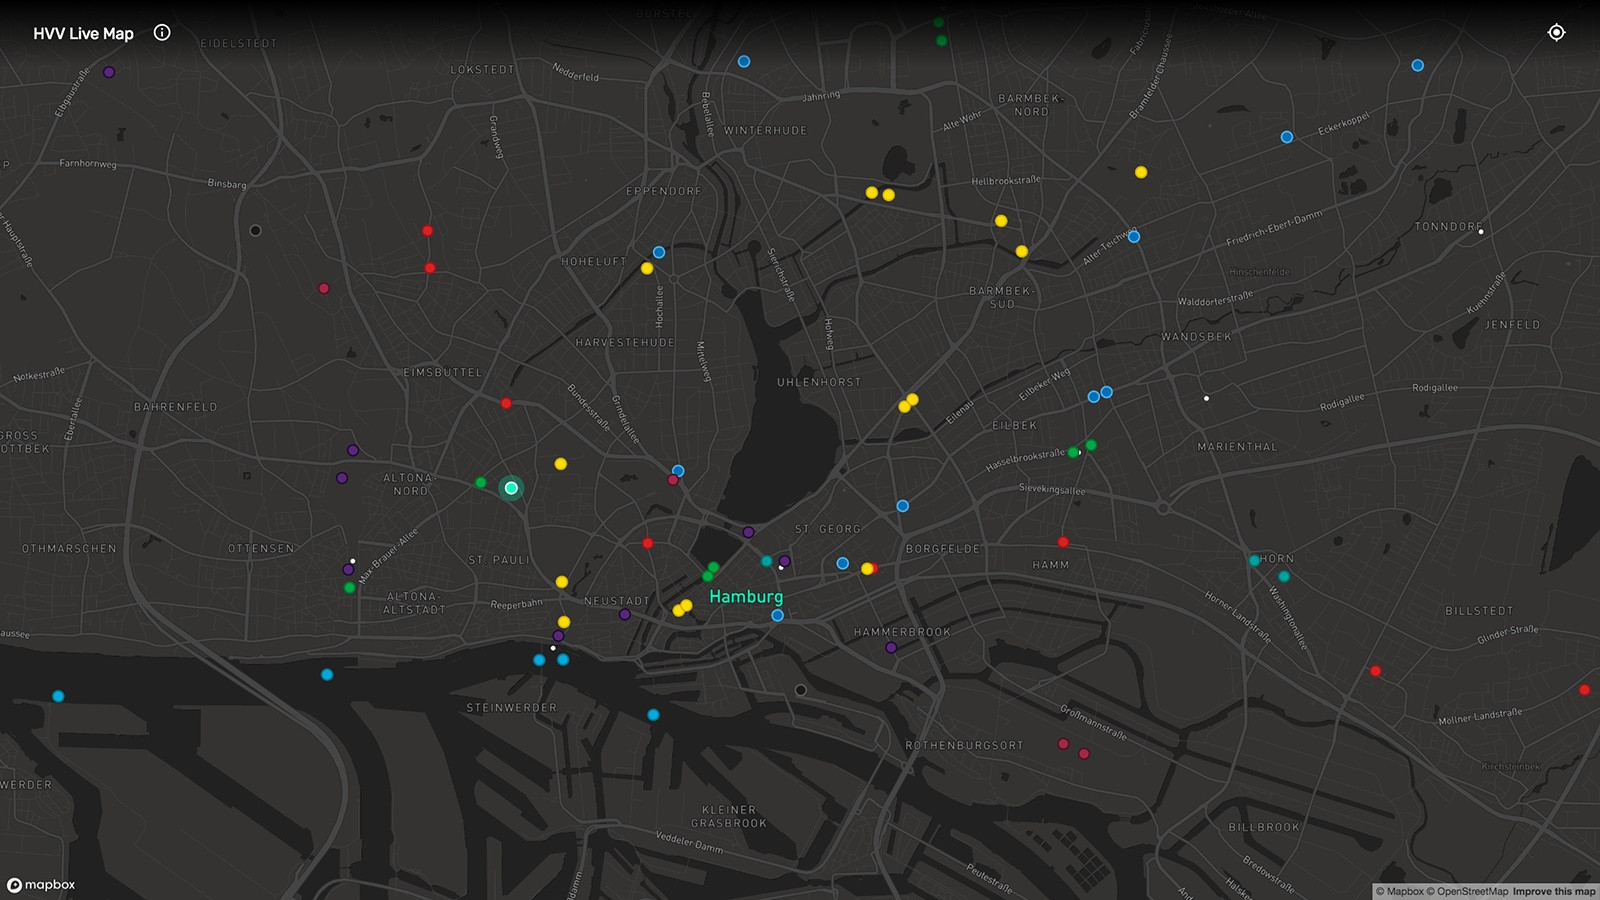
Task: Select the red vehicle marker near Rothenburgsort
Action: click(x=1063, y=742)
